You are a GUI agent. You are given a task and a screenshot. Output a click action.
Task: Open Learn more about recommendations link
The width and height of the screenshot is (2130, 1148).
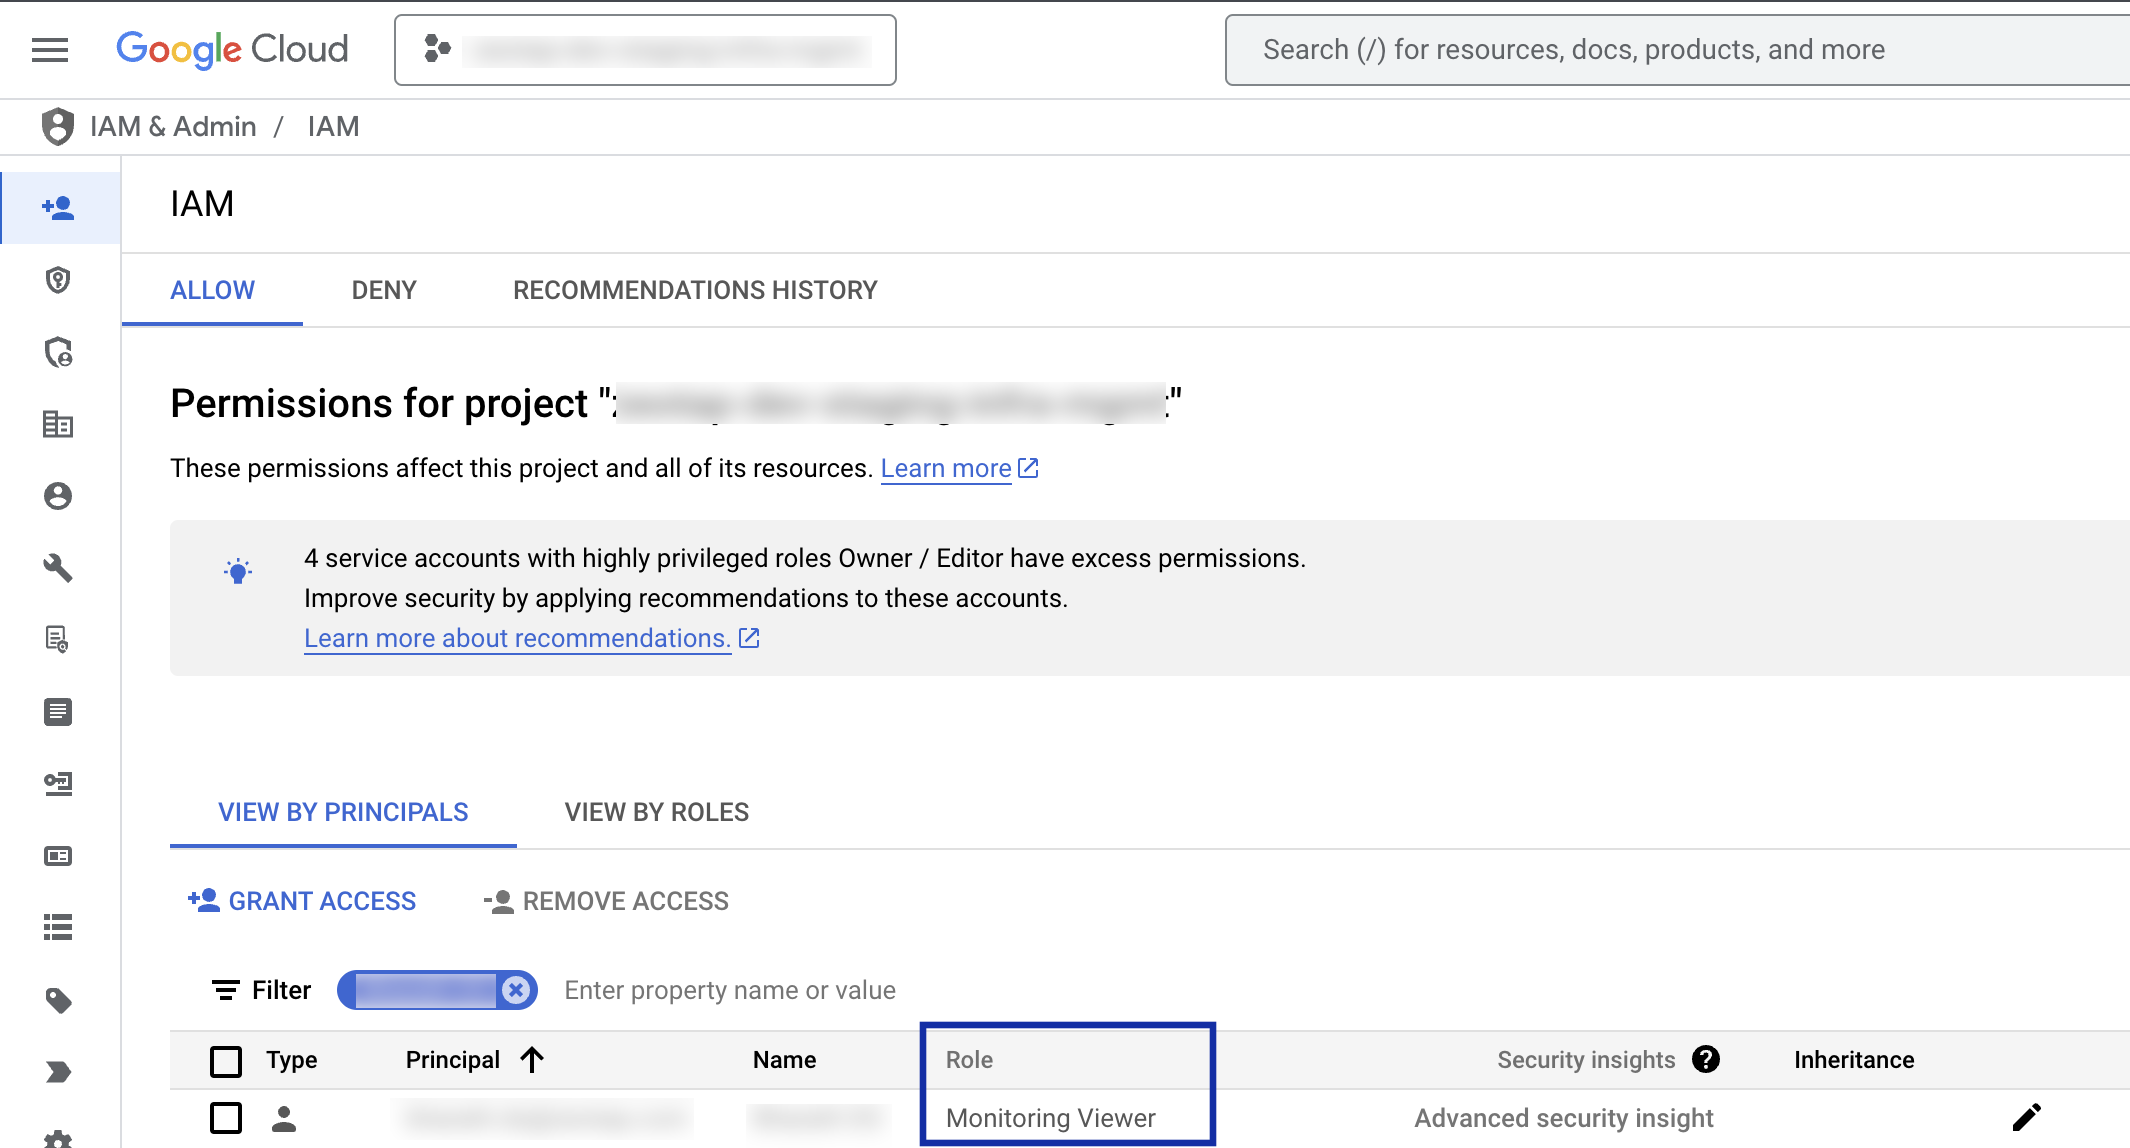(517, 638)
